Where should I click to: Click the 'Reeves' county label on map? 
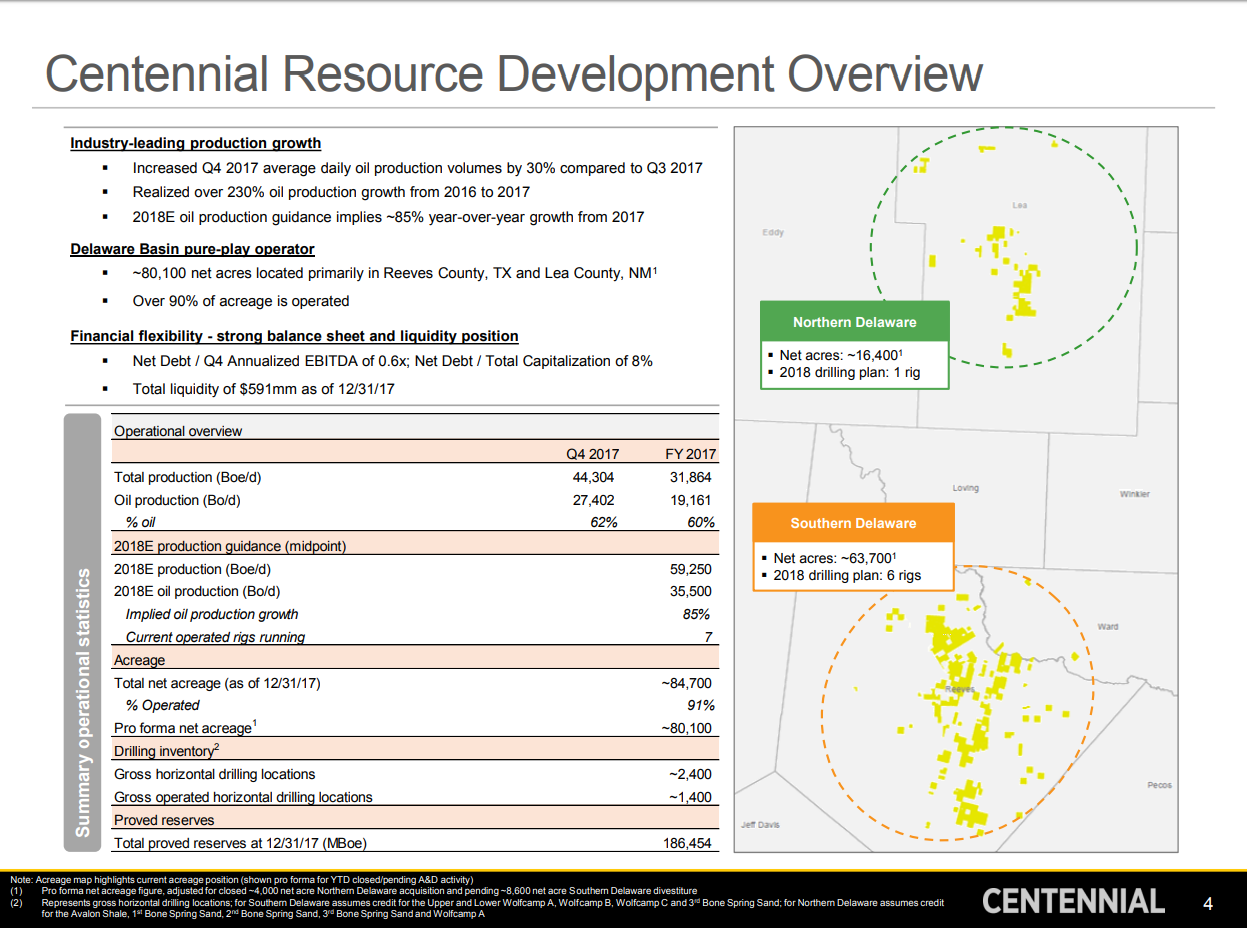tap(960, 690)
